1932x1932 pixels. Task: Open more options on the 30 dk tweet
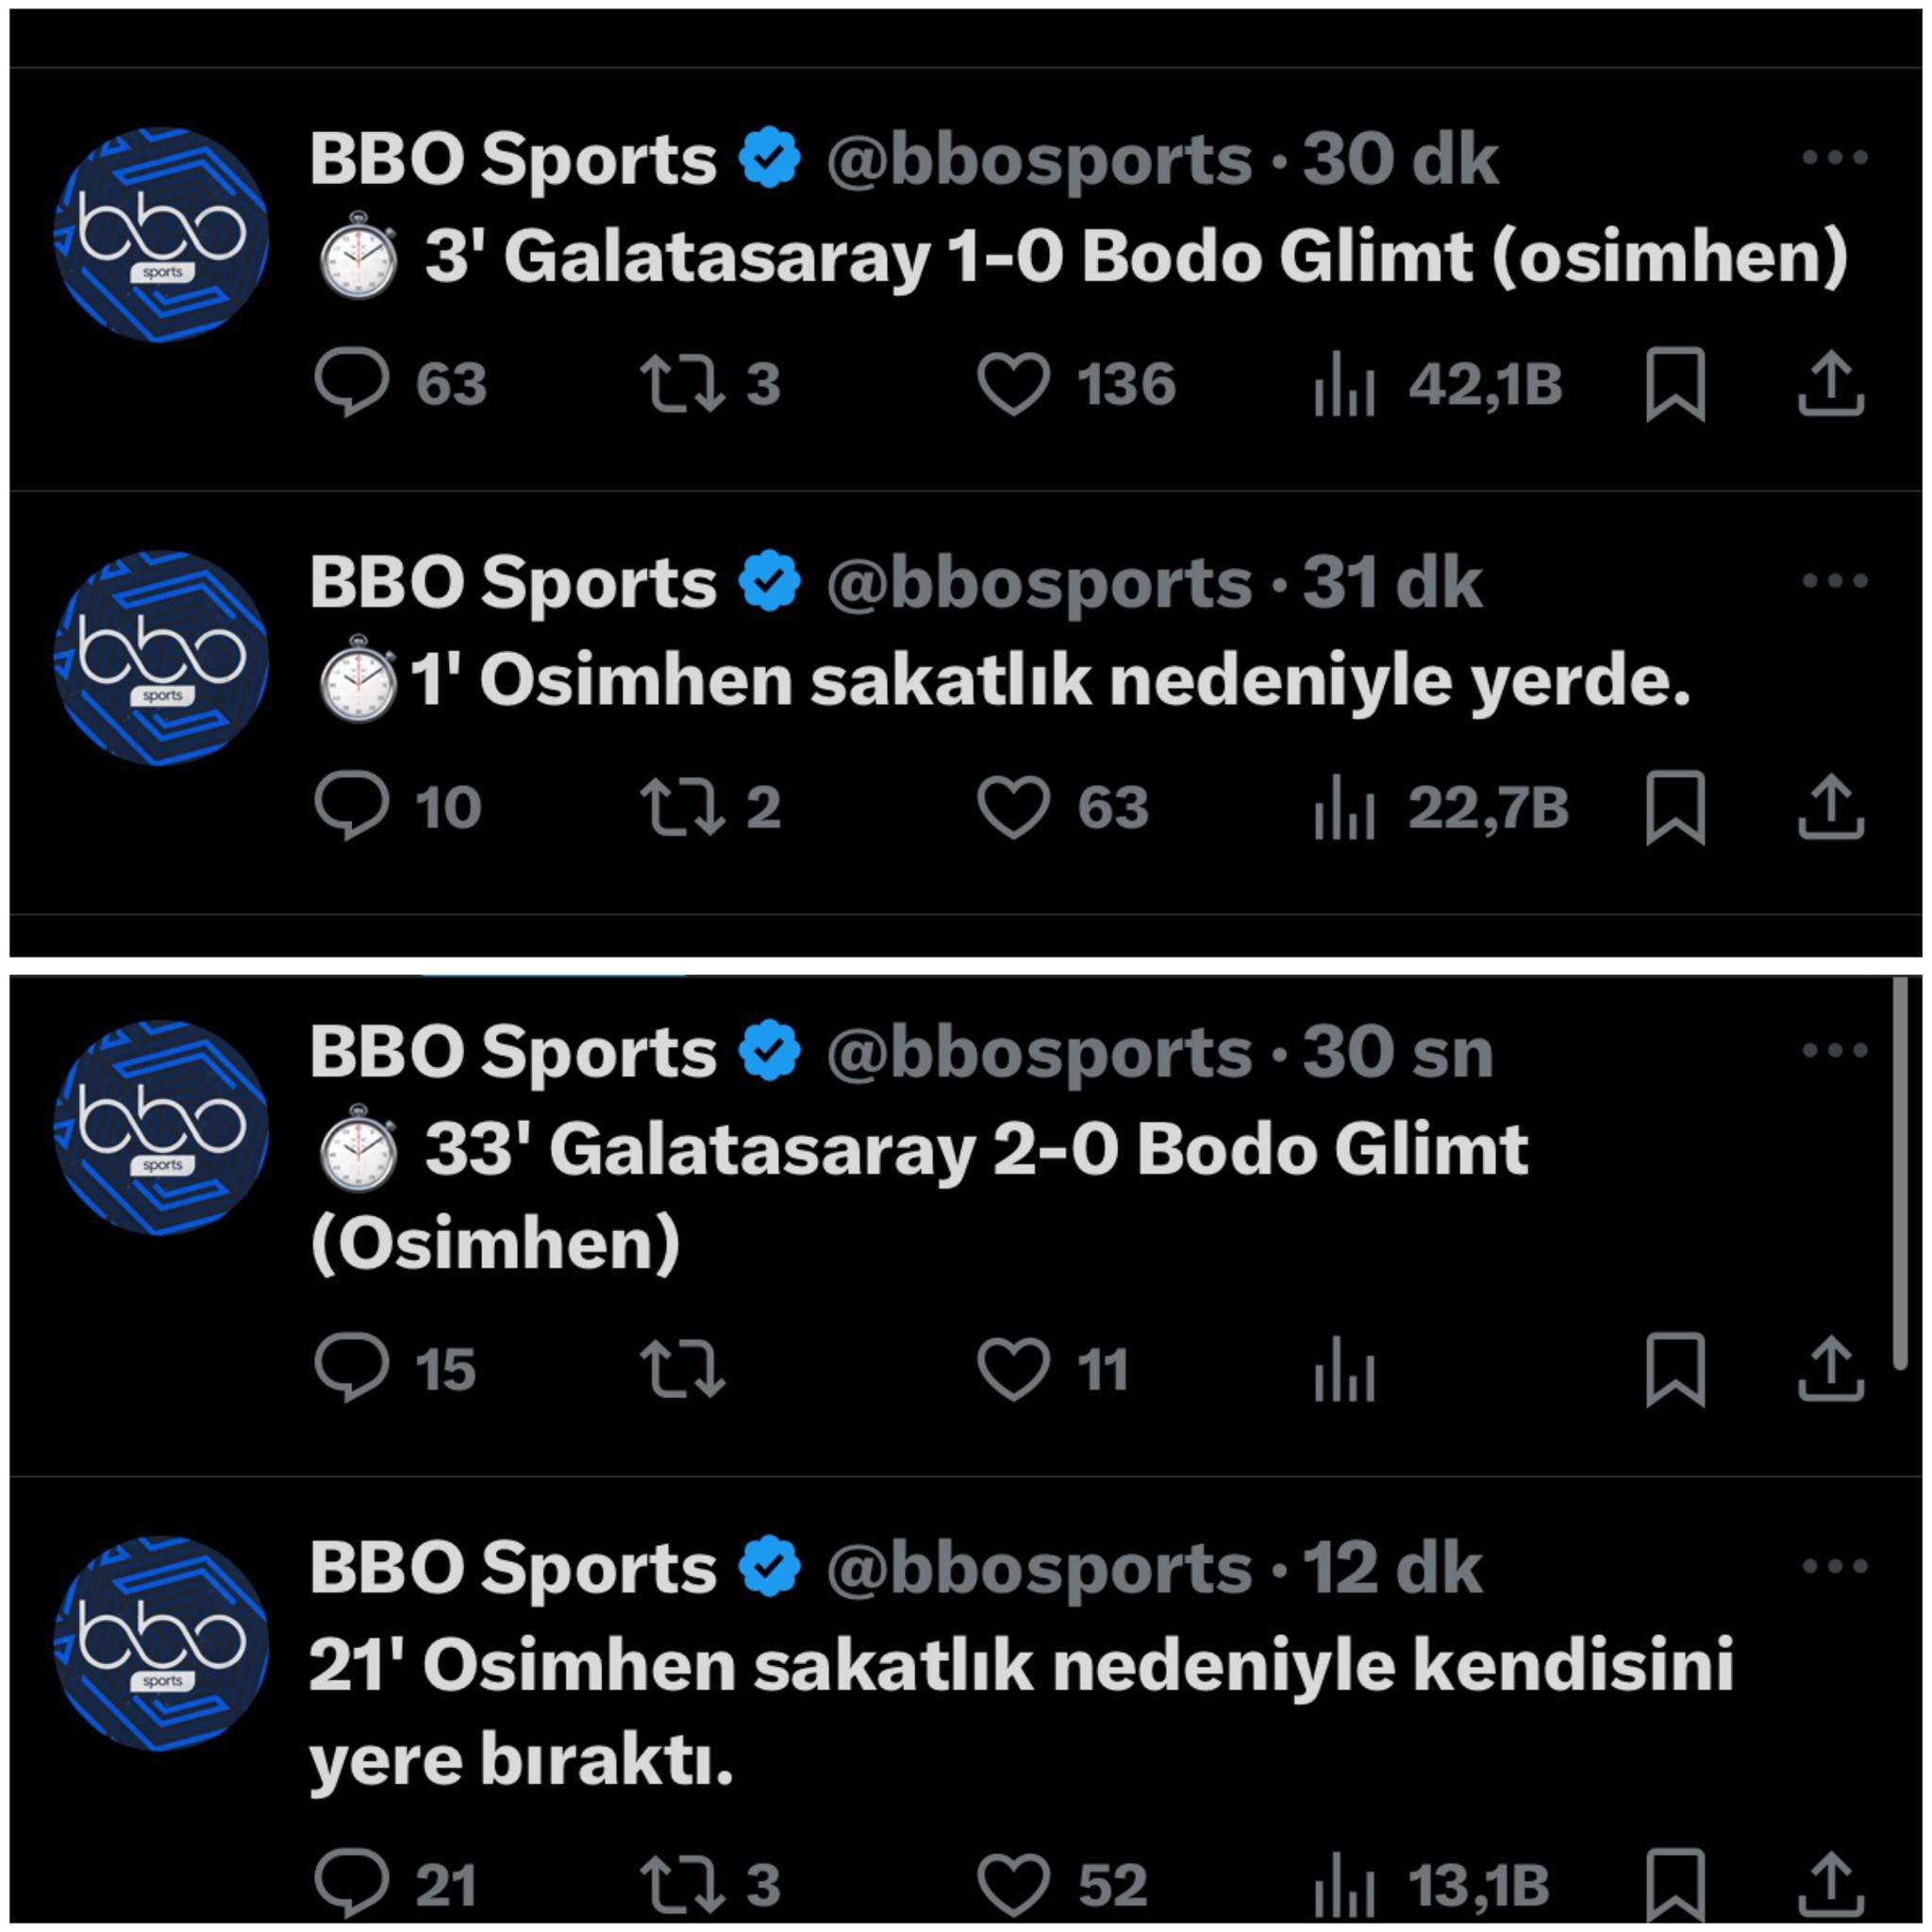[1835, 157]
